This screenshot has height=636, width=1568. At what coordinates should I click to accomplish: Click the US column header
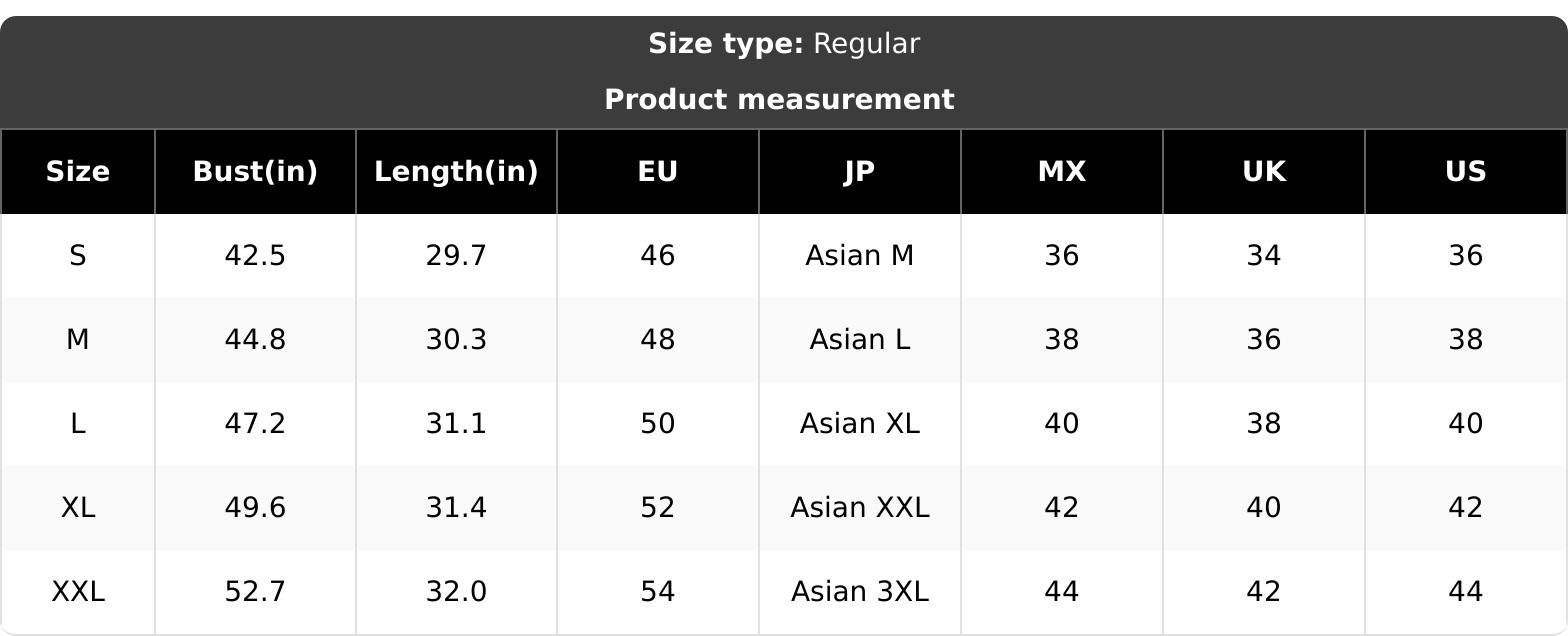[x=1466, y=172]
